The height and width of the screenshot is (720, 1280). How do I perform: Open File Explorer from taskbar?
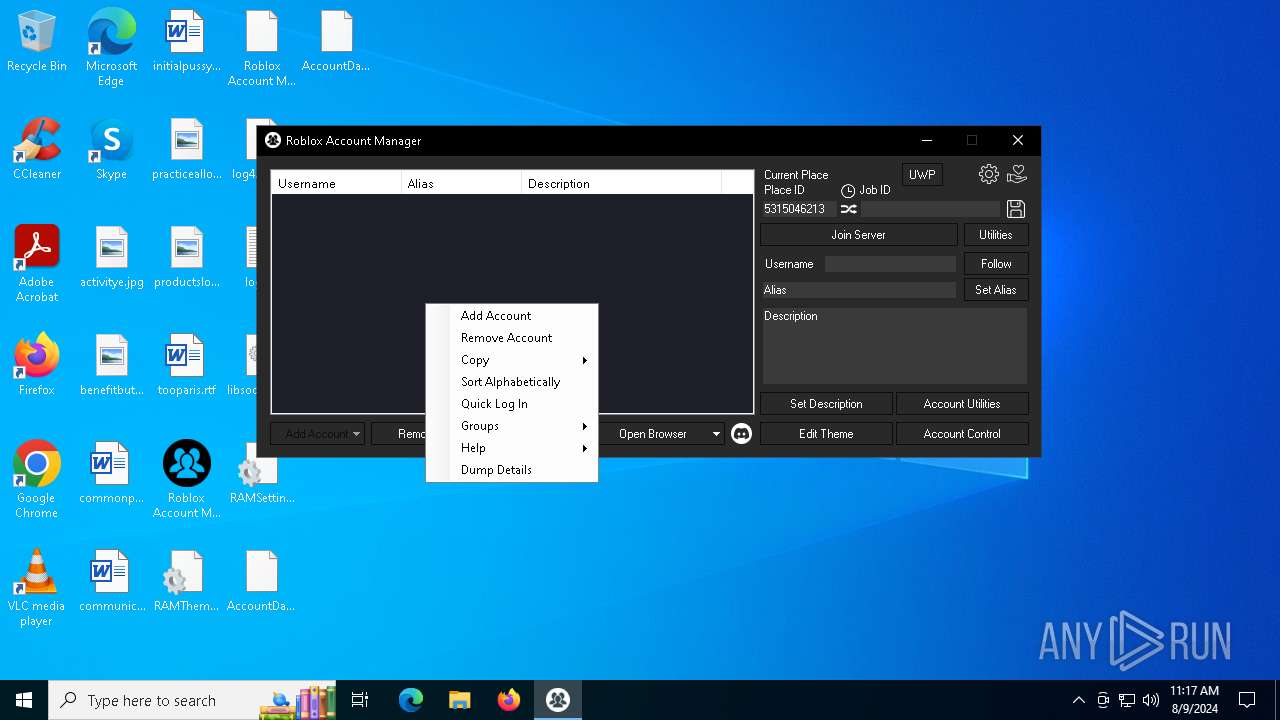click(x=460, y=700)
